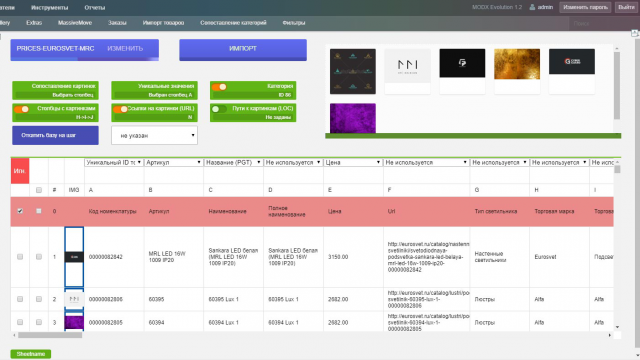Click the table vertical scrollbar down arrow

click(x=617, y=327)
